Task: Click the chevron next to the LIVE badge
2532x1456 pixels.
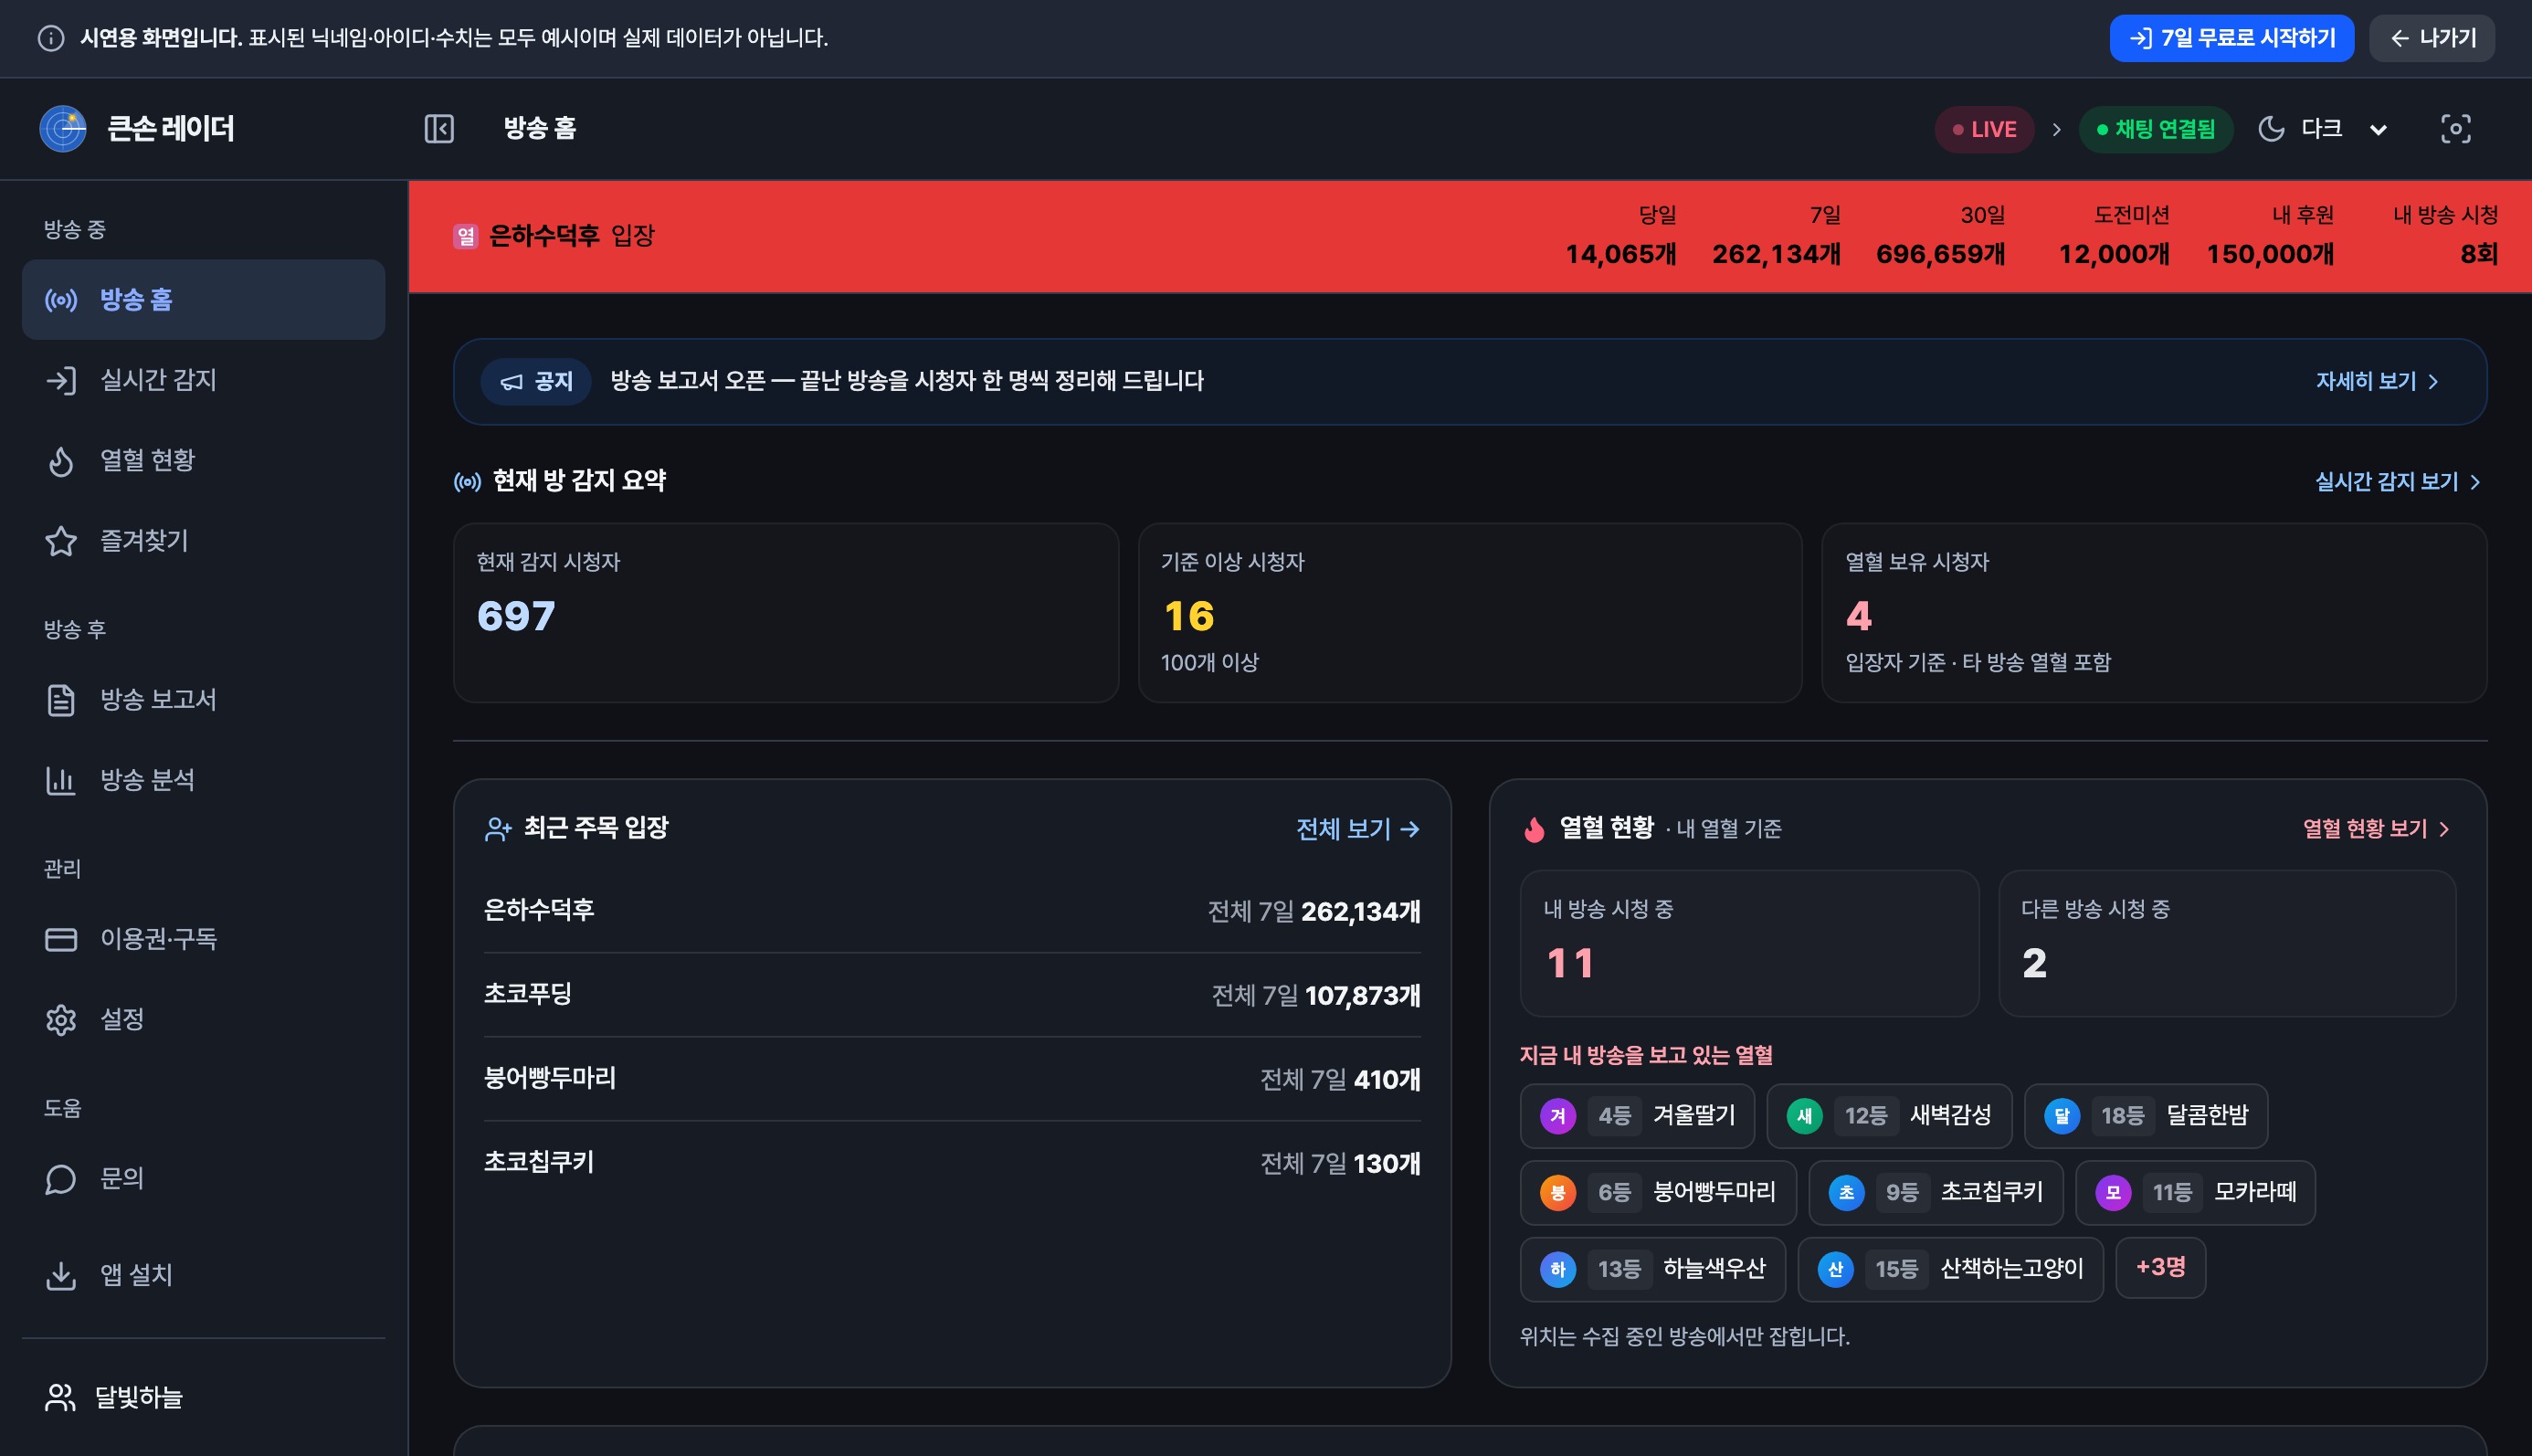Action: click(2056, 130)
